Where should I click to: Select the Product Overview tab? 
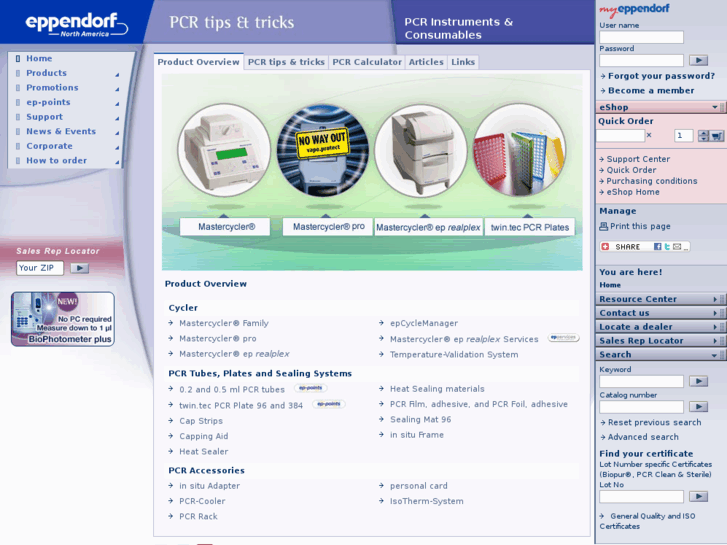(198, 62)
